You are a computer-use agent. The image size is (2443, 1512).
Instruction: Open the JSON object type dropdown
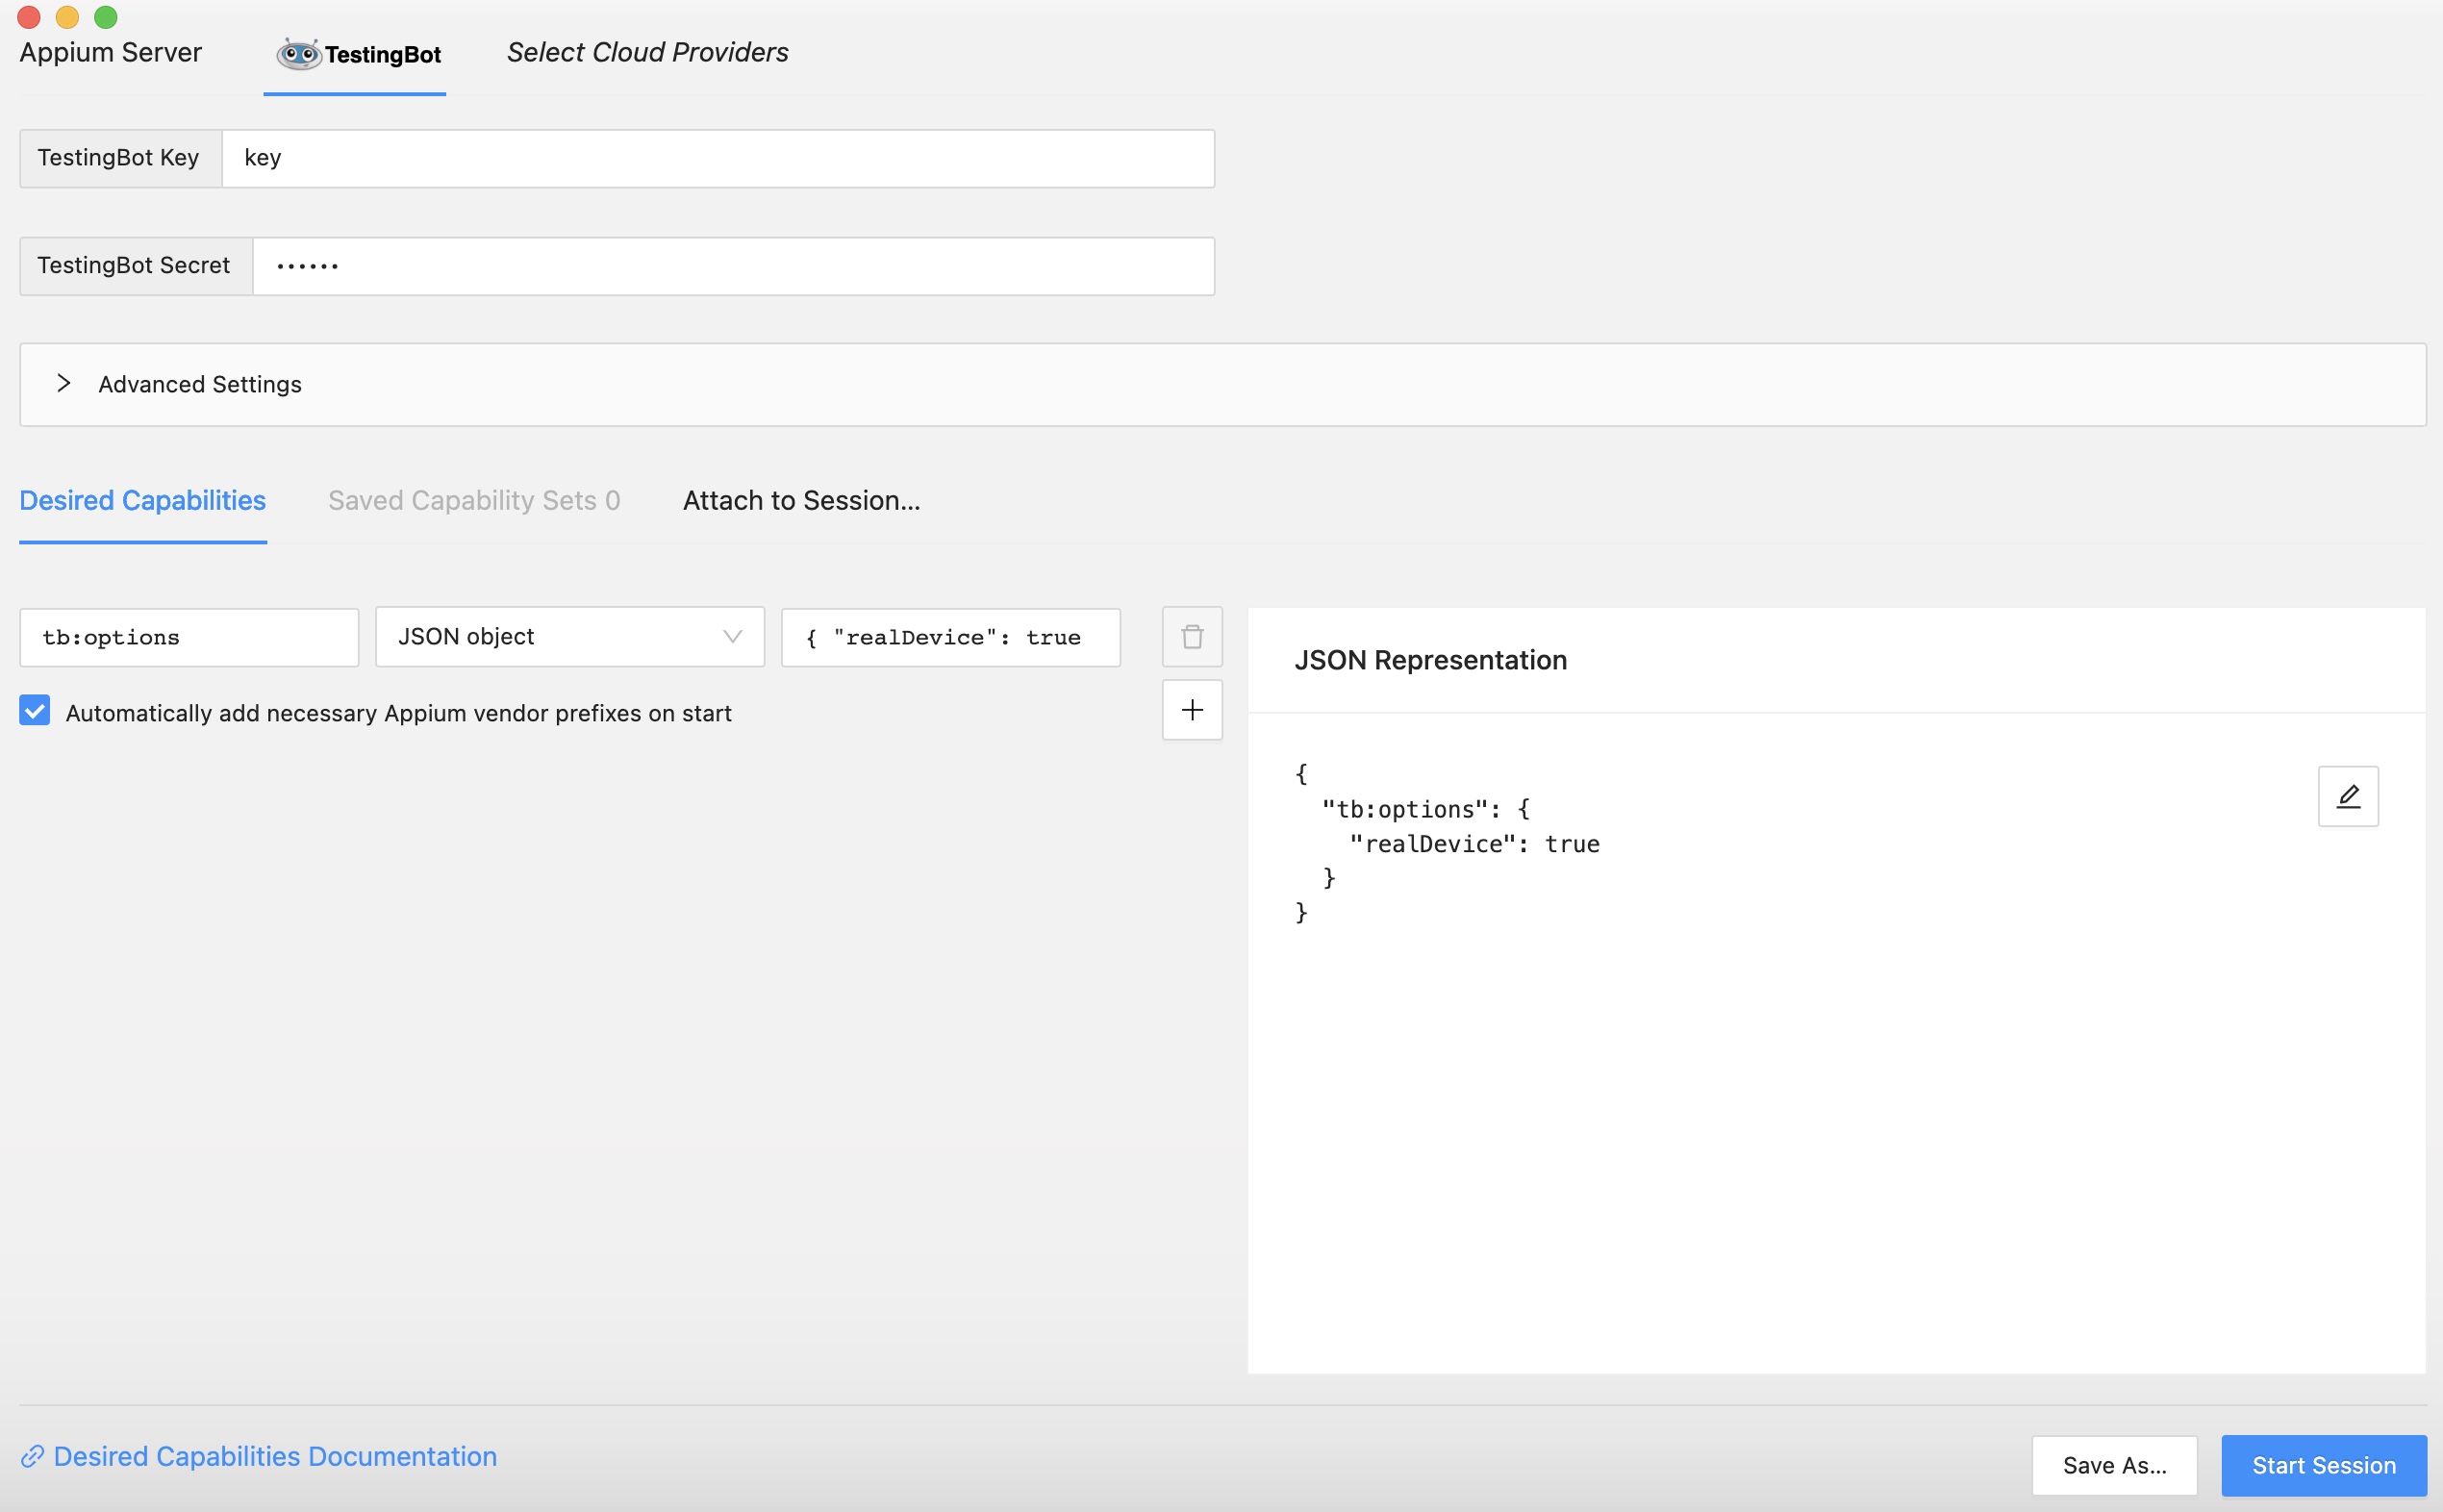(570, 637)
